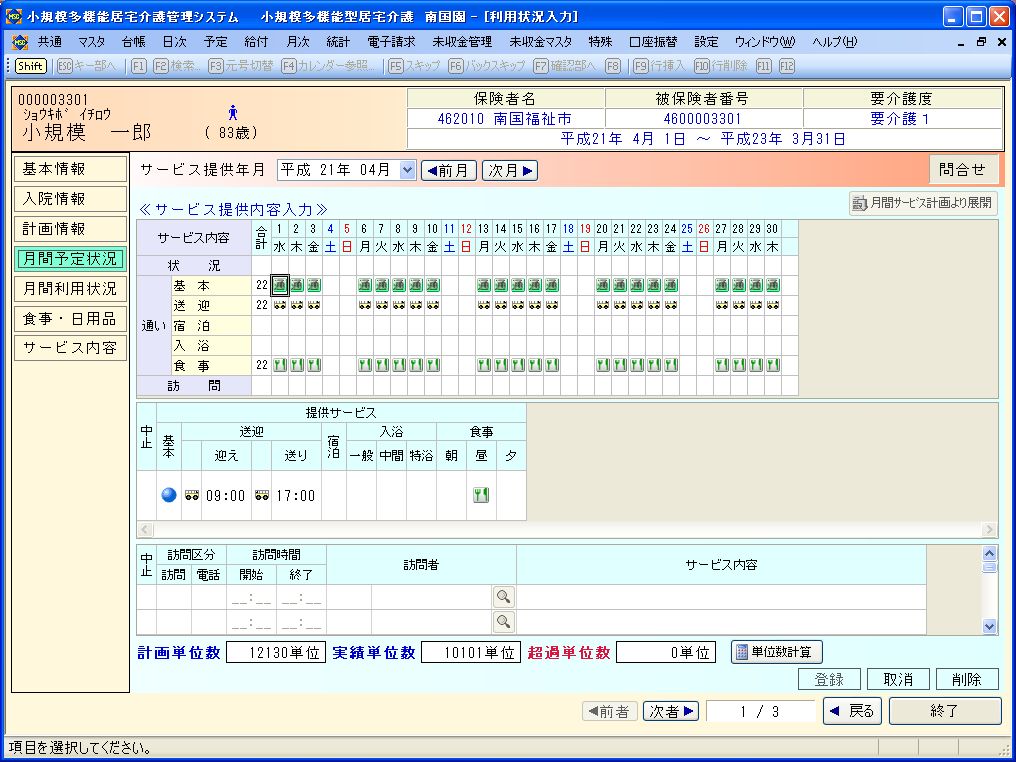This screenshot has height=762, width=1016.
Task: Click the lunch (昼) meal icon
Action: click(x=481, y=495)
